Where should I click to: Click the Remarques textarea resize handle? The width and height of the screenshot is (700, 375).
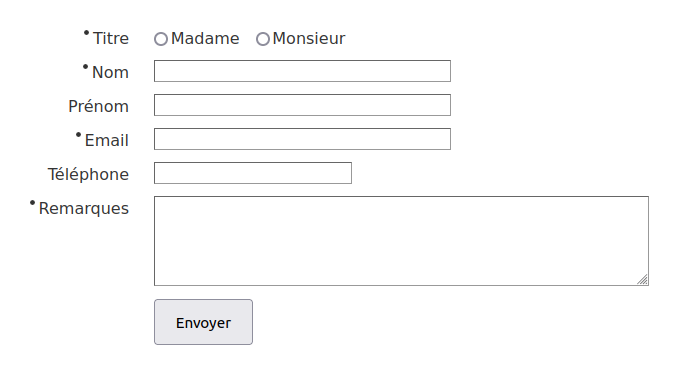642,279
